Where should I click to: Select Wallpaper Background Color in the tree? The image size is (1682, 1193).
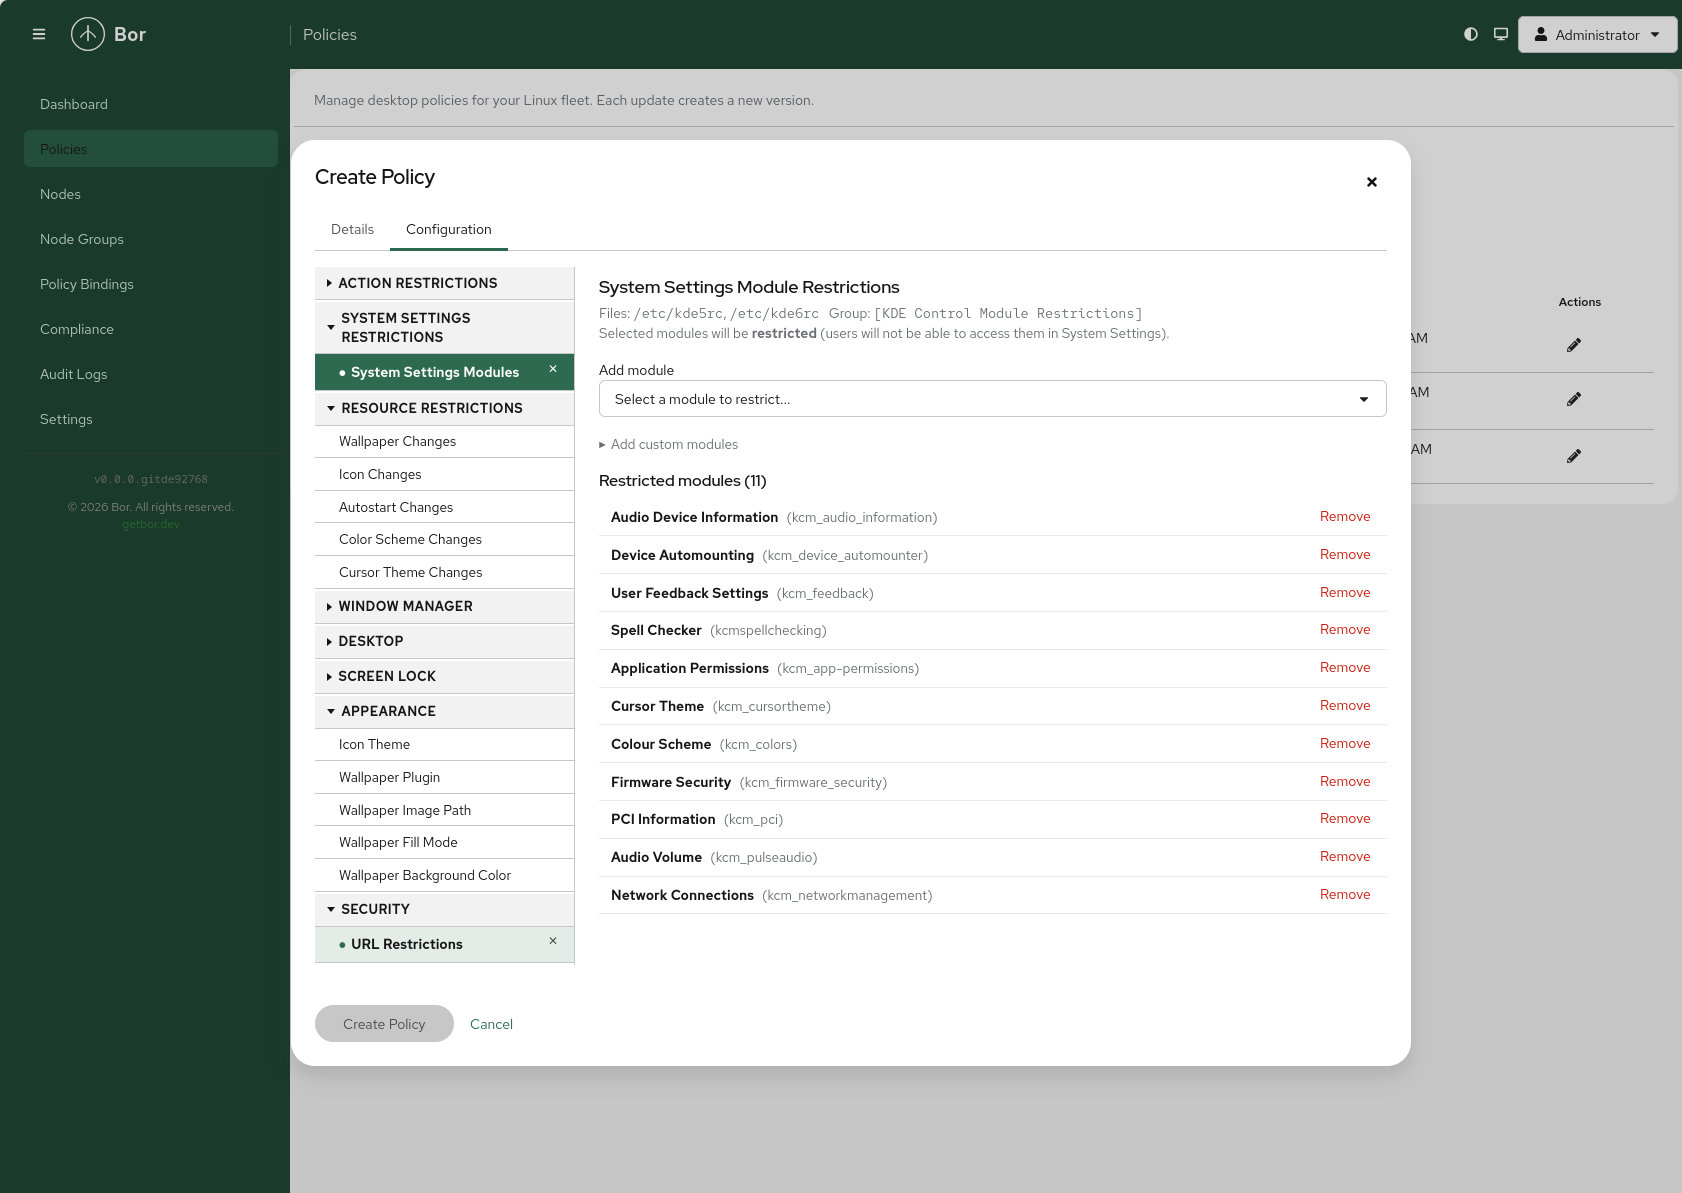coord(444,875)
